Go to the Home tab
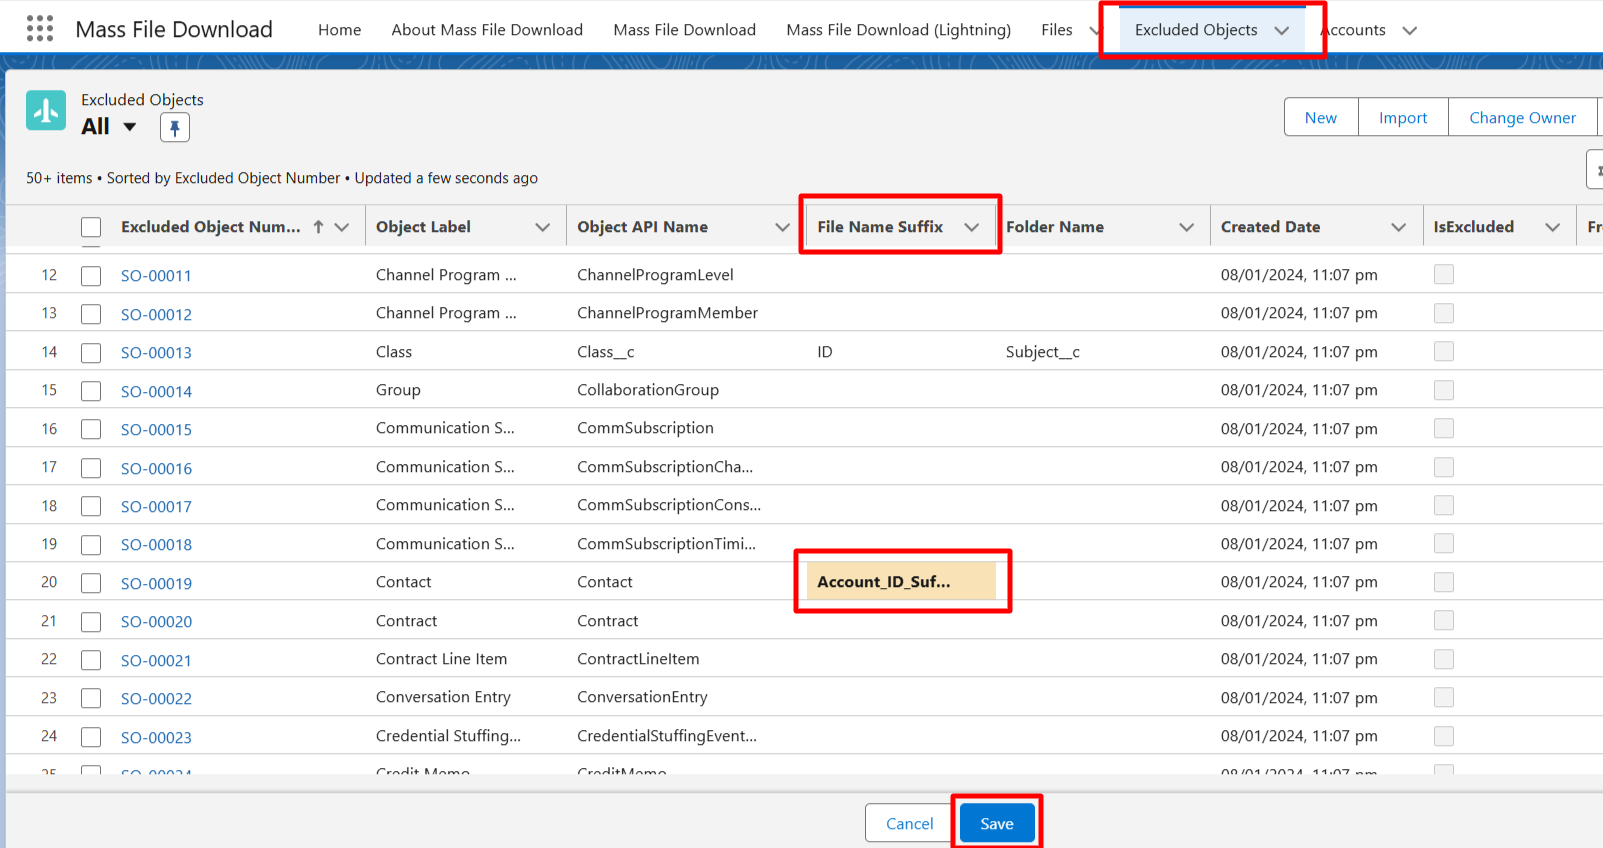 tap(339, 30)
